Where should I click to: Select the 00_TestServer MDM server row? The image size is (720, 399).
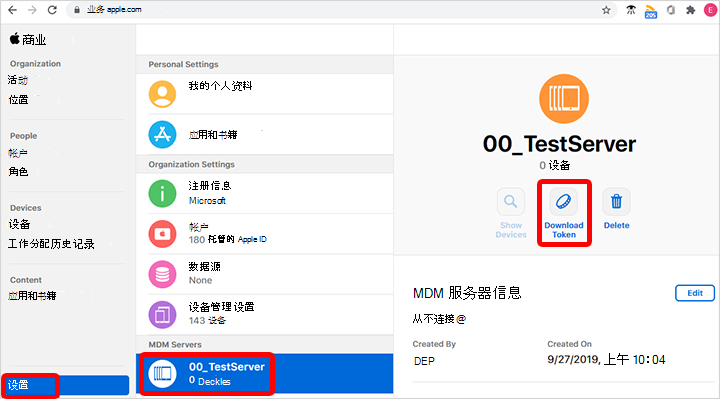[264, 374]
